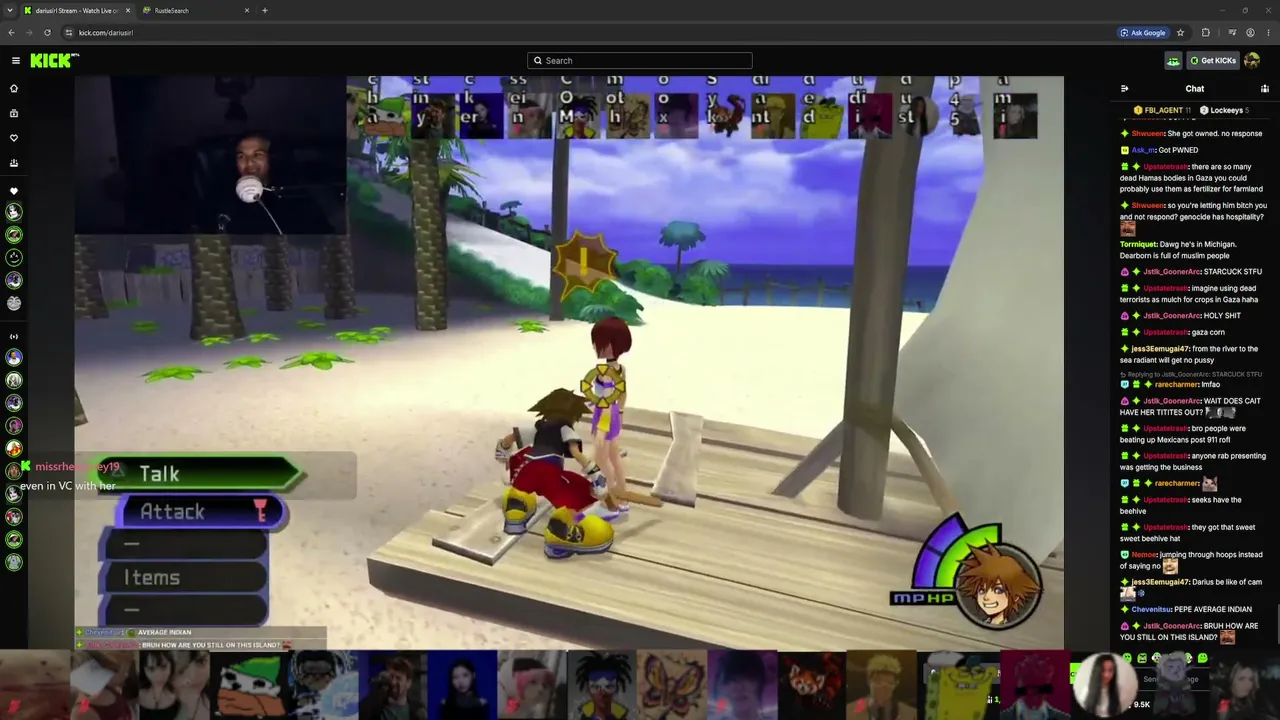This screenshot has height=720, width=1280.
Task: Go to Home in the sidebar
Action: tap(14, 88)
